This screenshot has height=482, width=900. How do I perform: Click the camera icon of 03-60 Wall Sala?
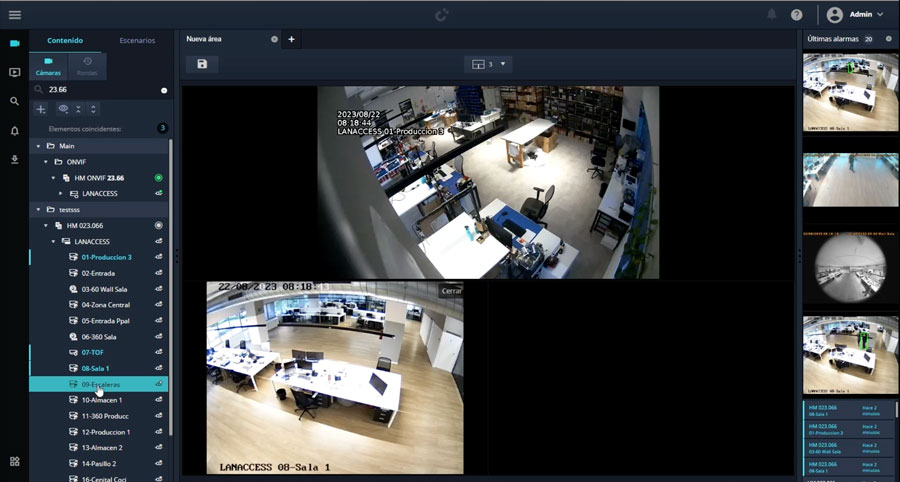73,289
